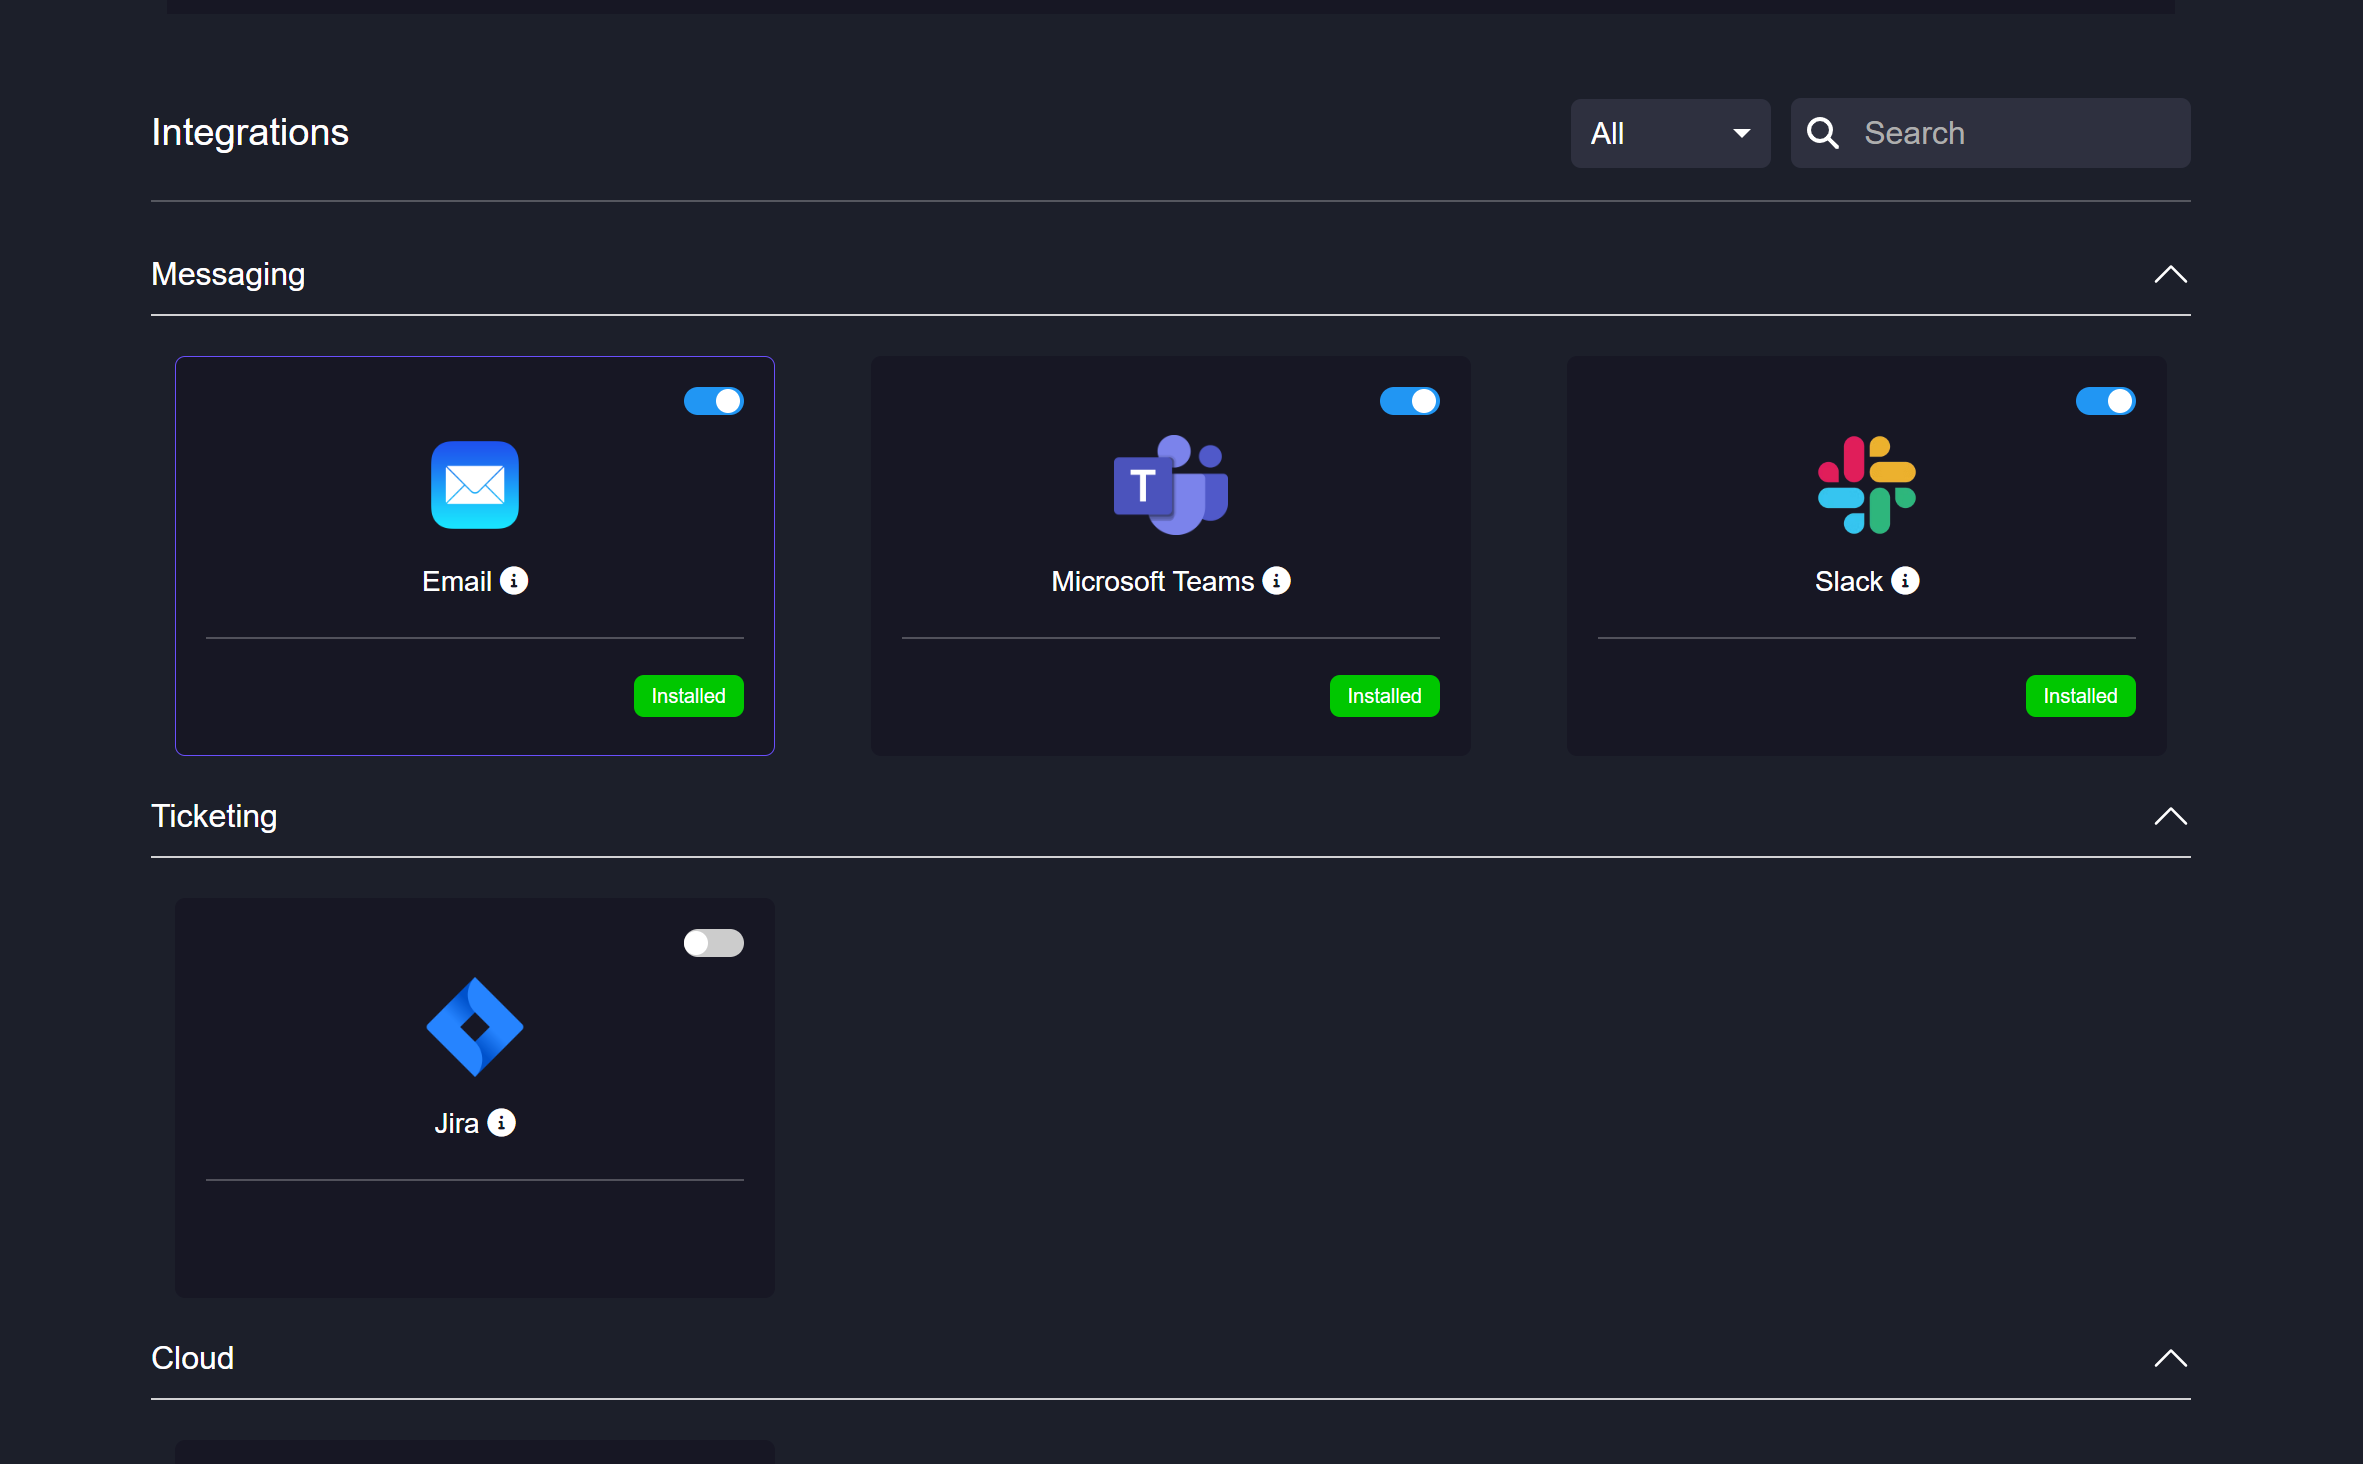This screenshot has height=1464, width=2363.
Task: Open the info icon beside Microsoft Teams
Action: pos(1276,581)
